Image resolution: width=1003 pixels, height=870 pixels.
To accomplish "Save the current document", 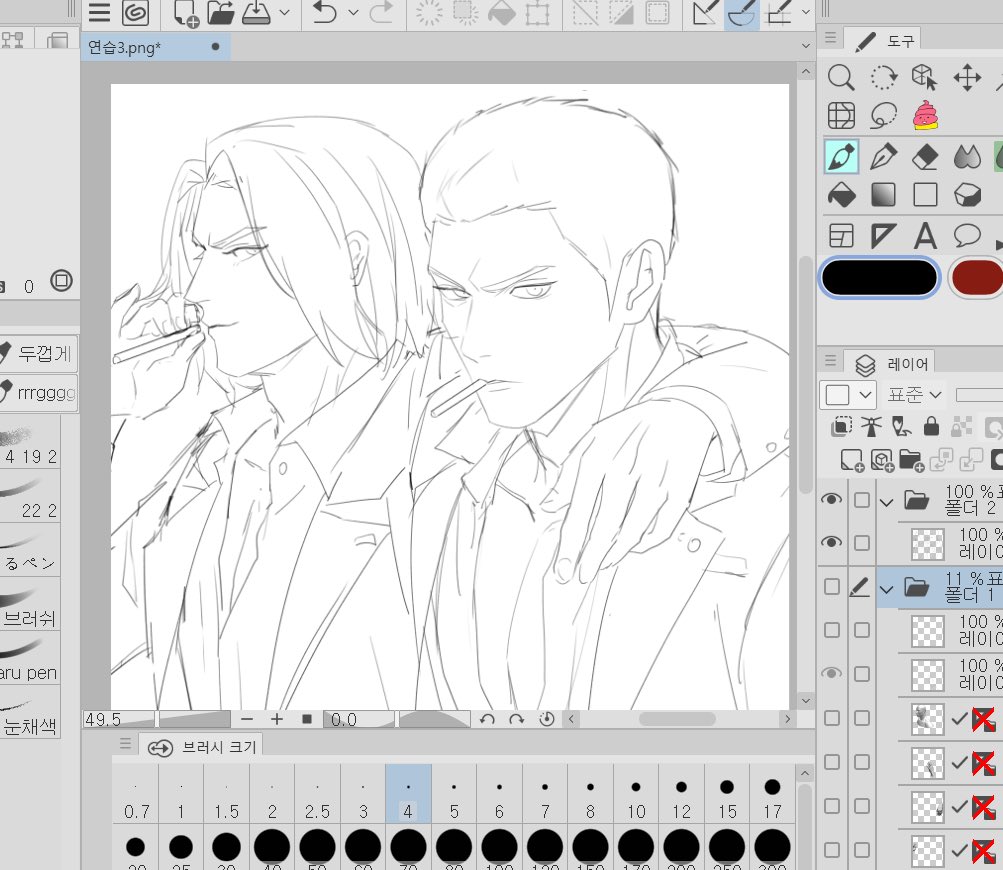I will (x=256, y=12).
